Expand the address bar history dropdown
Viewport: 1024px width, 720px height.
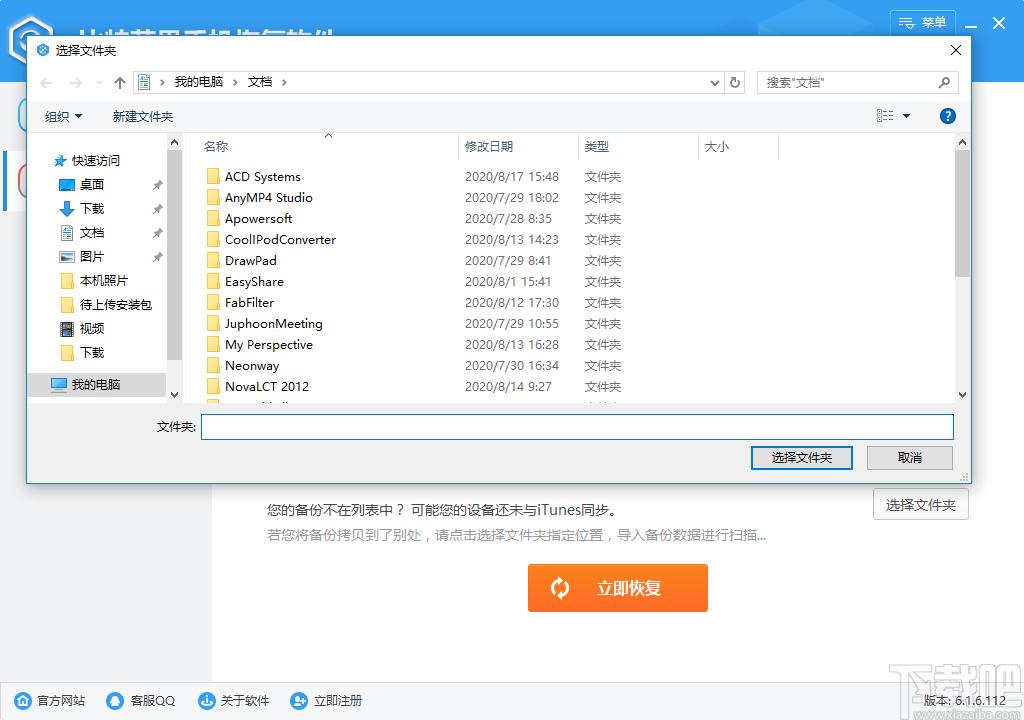714,82
